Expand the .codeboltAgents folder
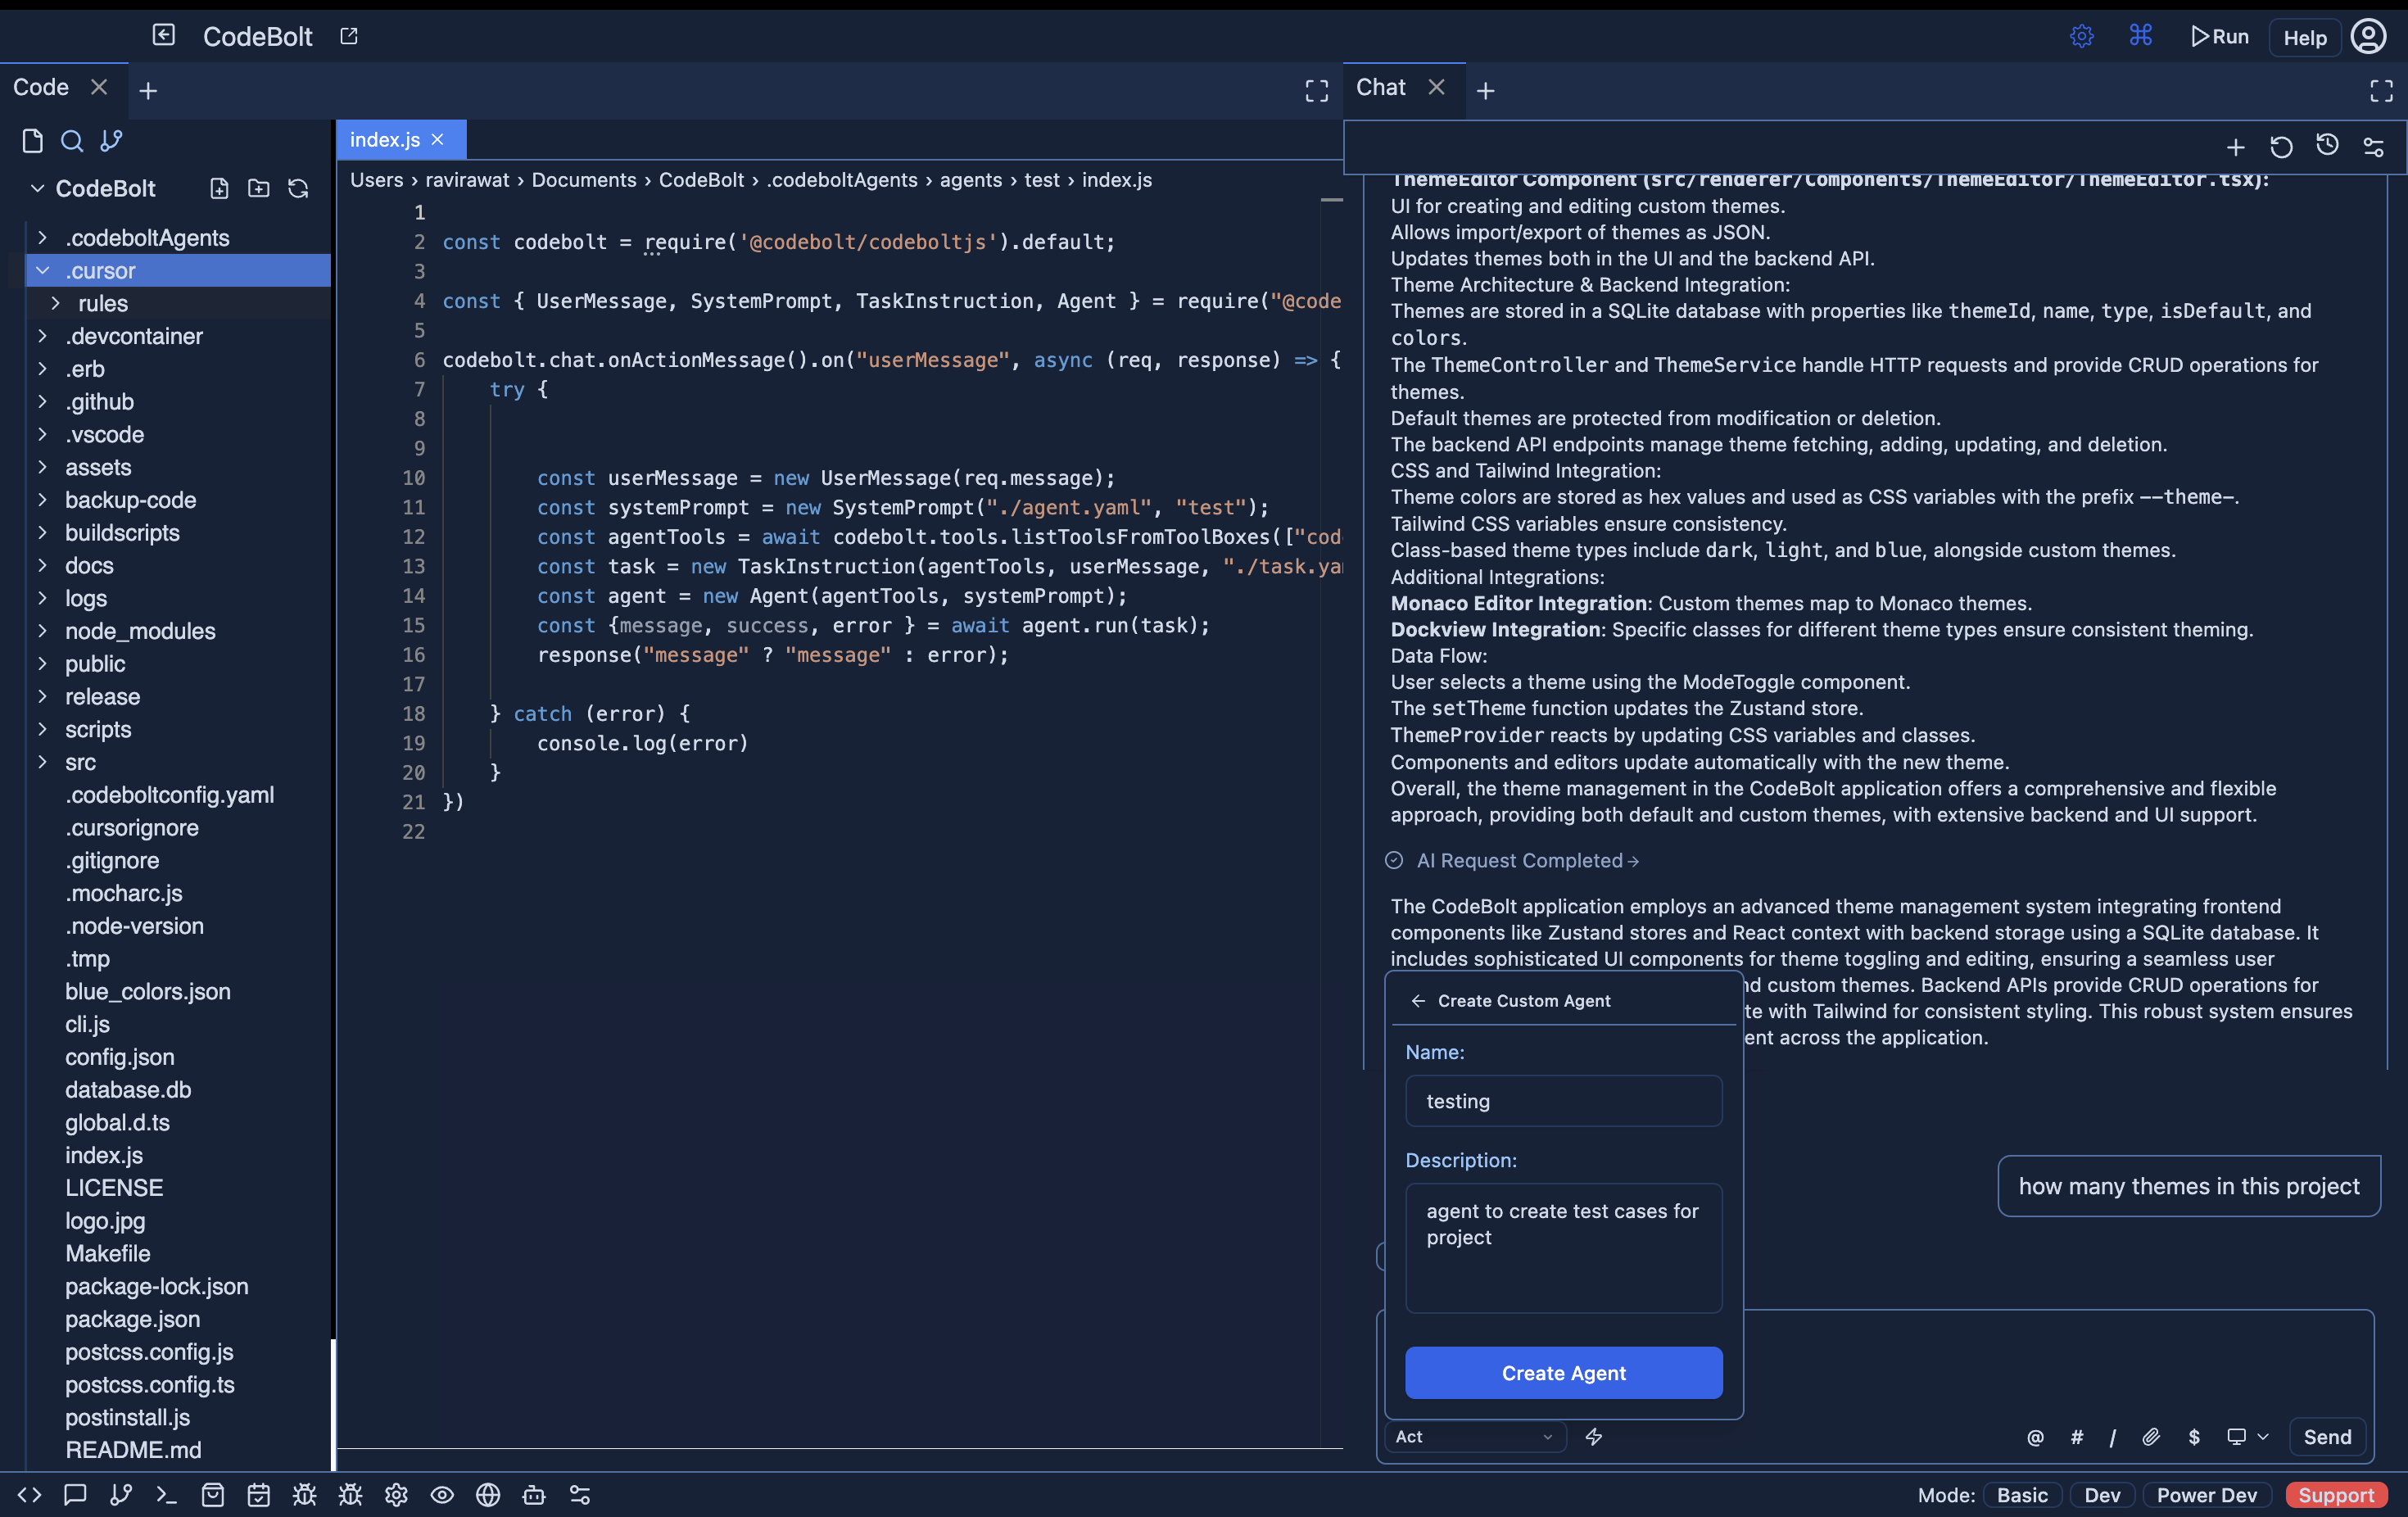Viewport: 2408px width, 1517px height. click(x=42, y=238)
